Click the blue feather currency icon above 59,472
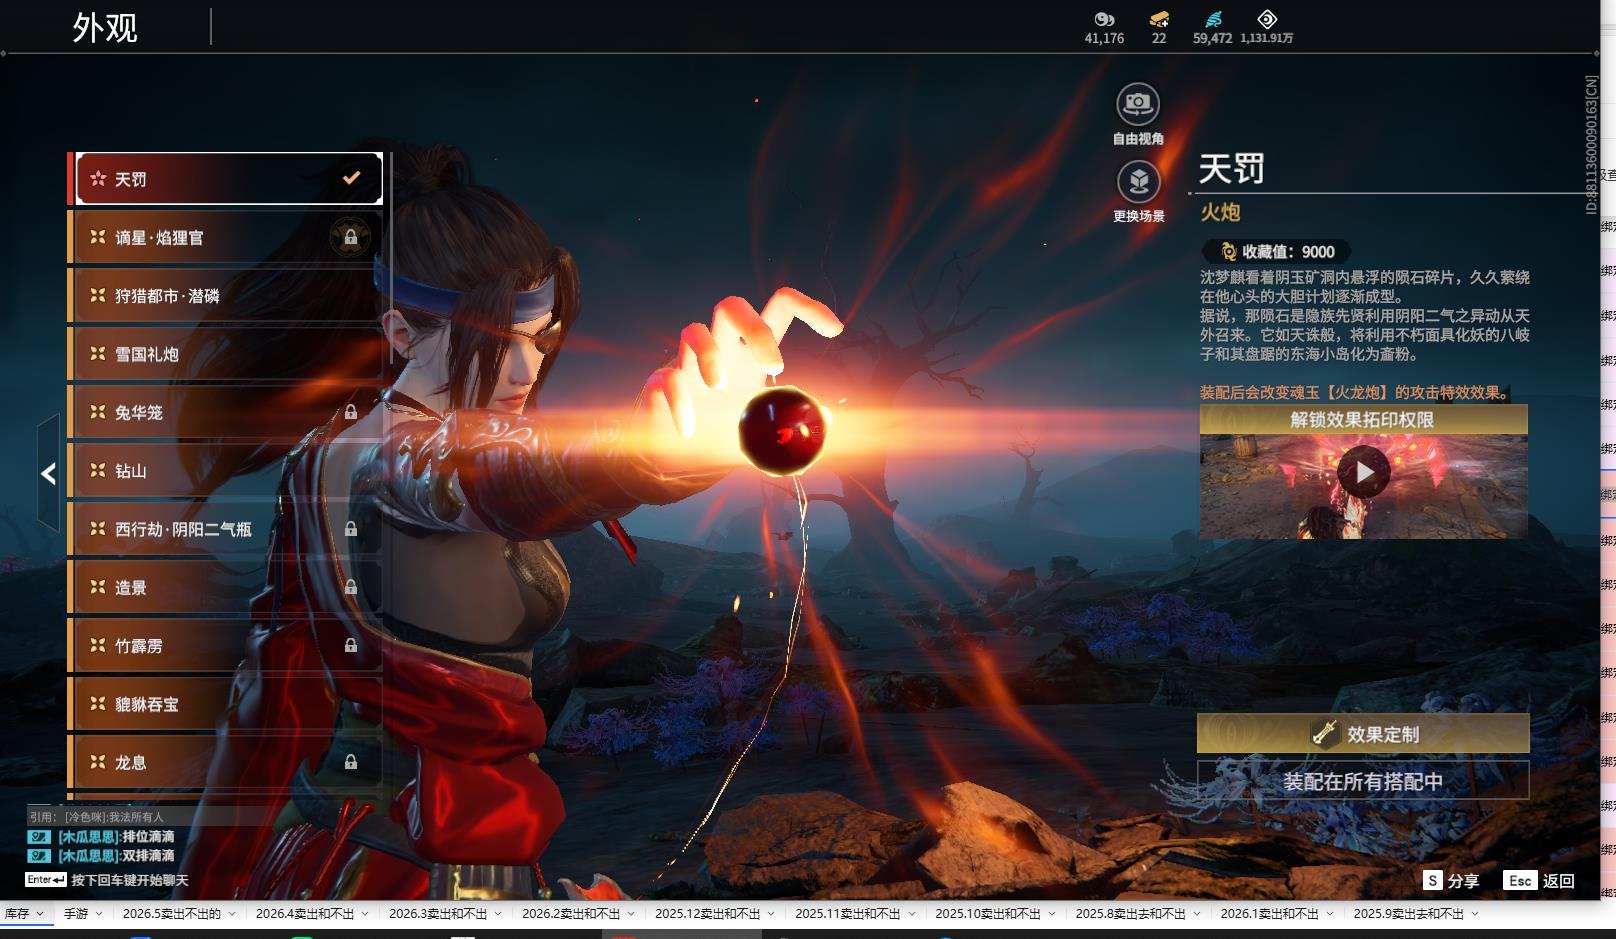Viewport: 1616px width, 939px height. [1213, 19]
